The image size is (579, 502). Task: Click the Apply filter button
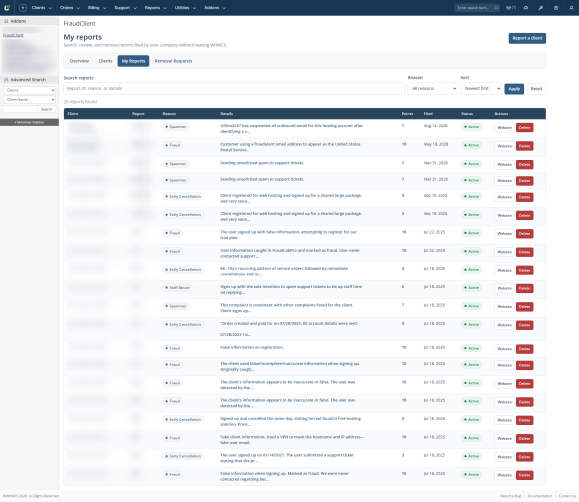[x=514, y=89]
